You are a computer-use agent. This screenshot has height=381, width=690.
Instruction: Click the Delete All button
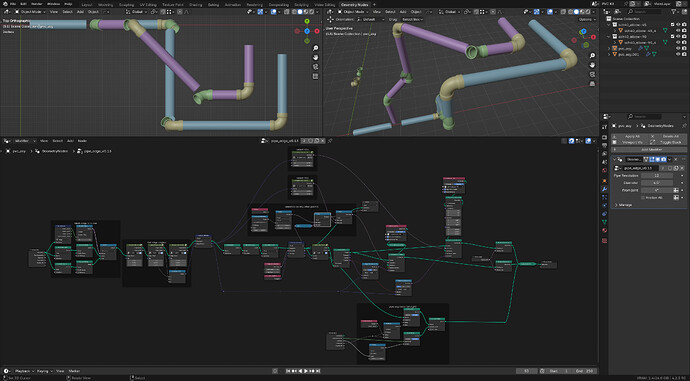pos(668,136)
